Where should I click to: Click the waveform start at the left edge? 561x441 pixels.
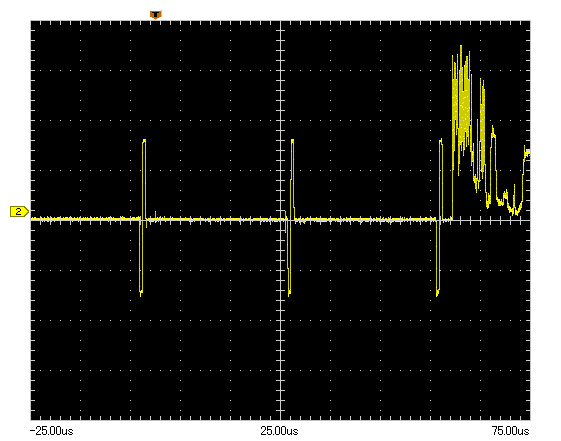coord(33,218)
